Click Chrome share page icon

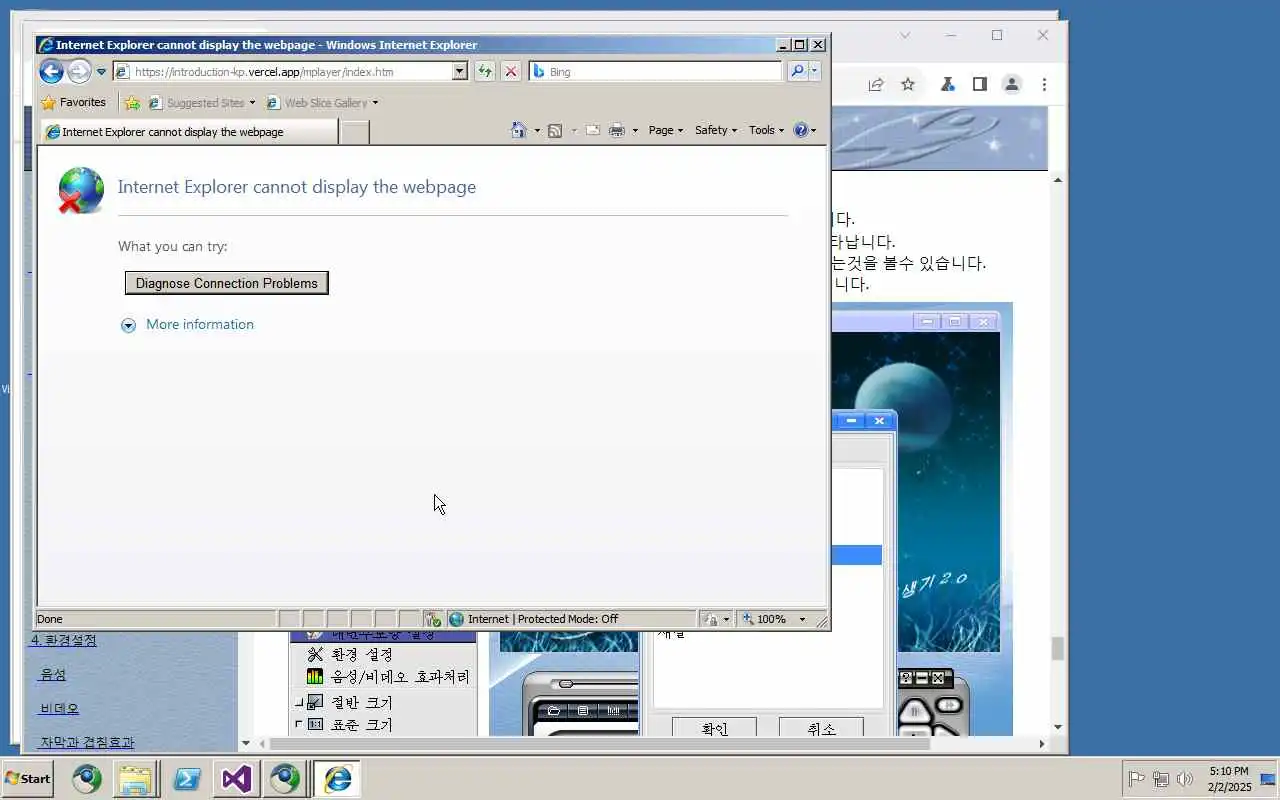[876, 85]
